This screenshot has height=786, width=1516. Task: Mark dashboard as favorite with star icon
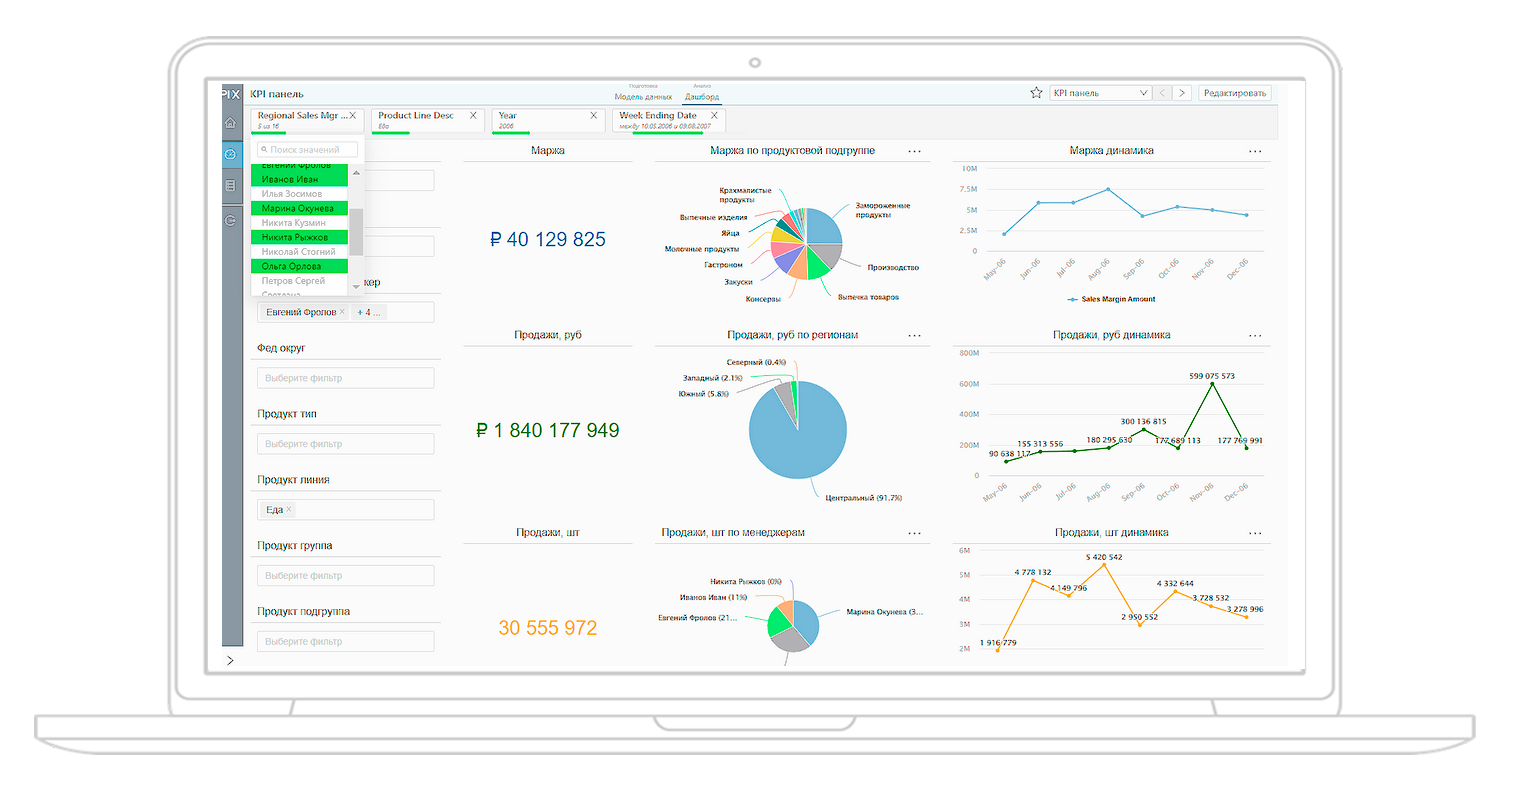click(x=1036, y=93)
